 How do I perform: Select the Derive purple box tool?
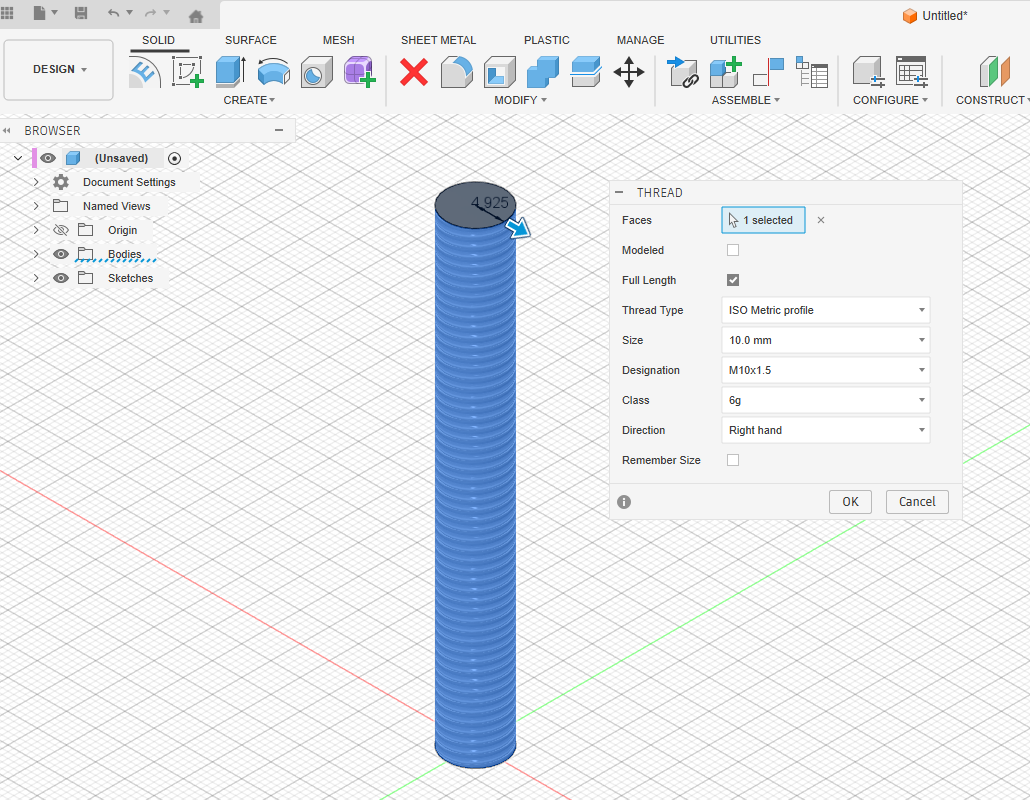359,72
